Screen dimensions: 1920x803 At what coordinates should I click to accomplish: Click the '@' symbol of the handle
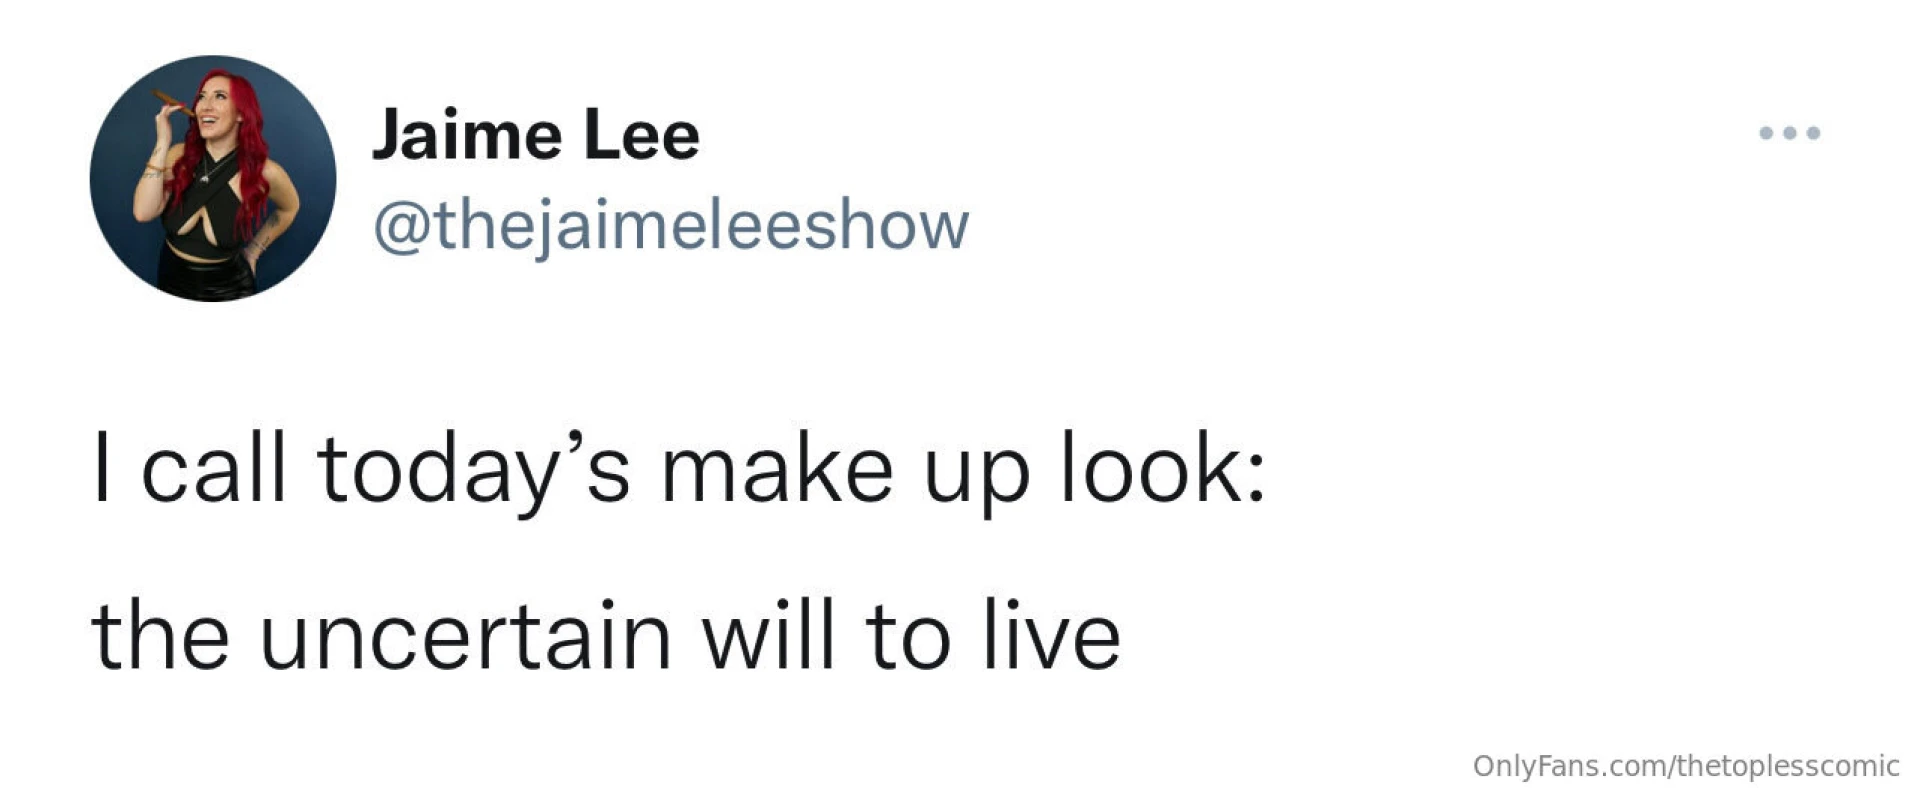pyautogui.click(x=402, y=228)
